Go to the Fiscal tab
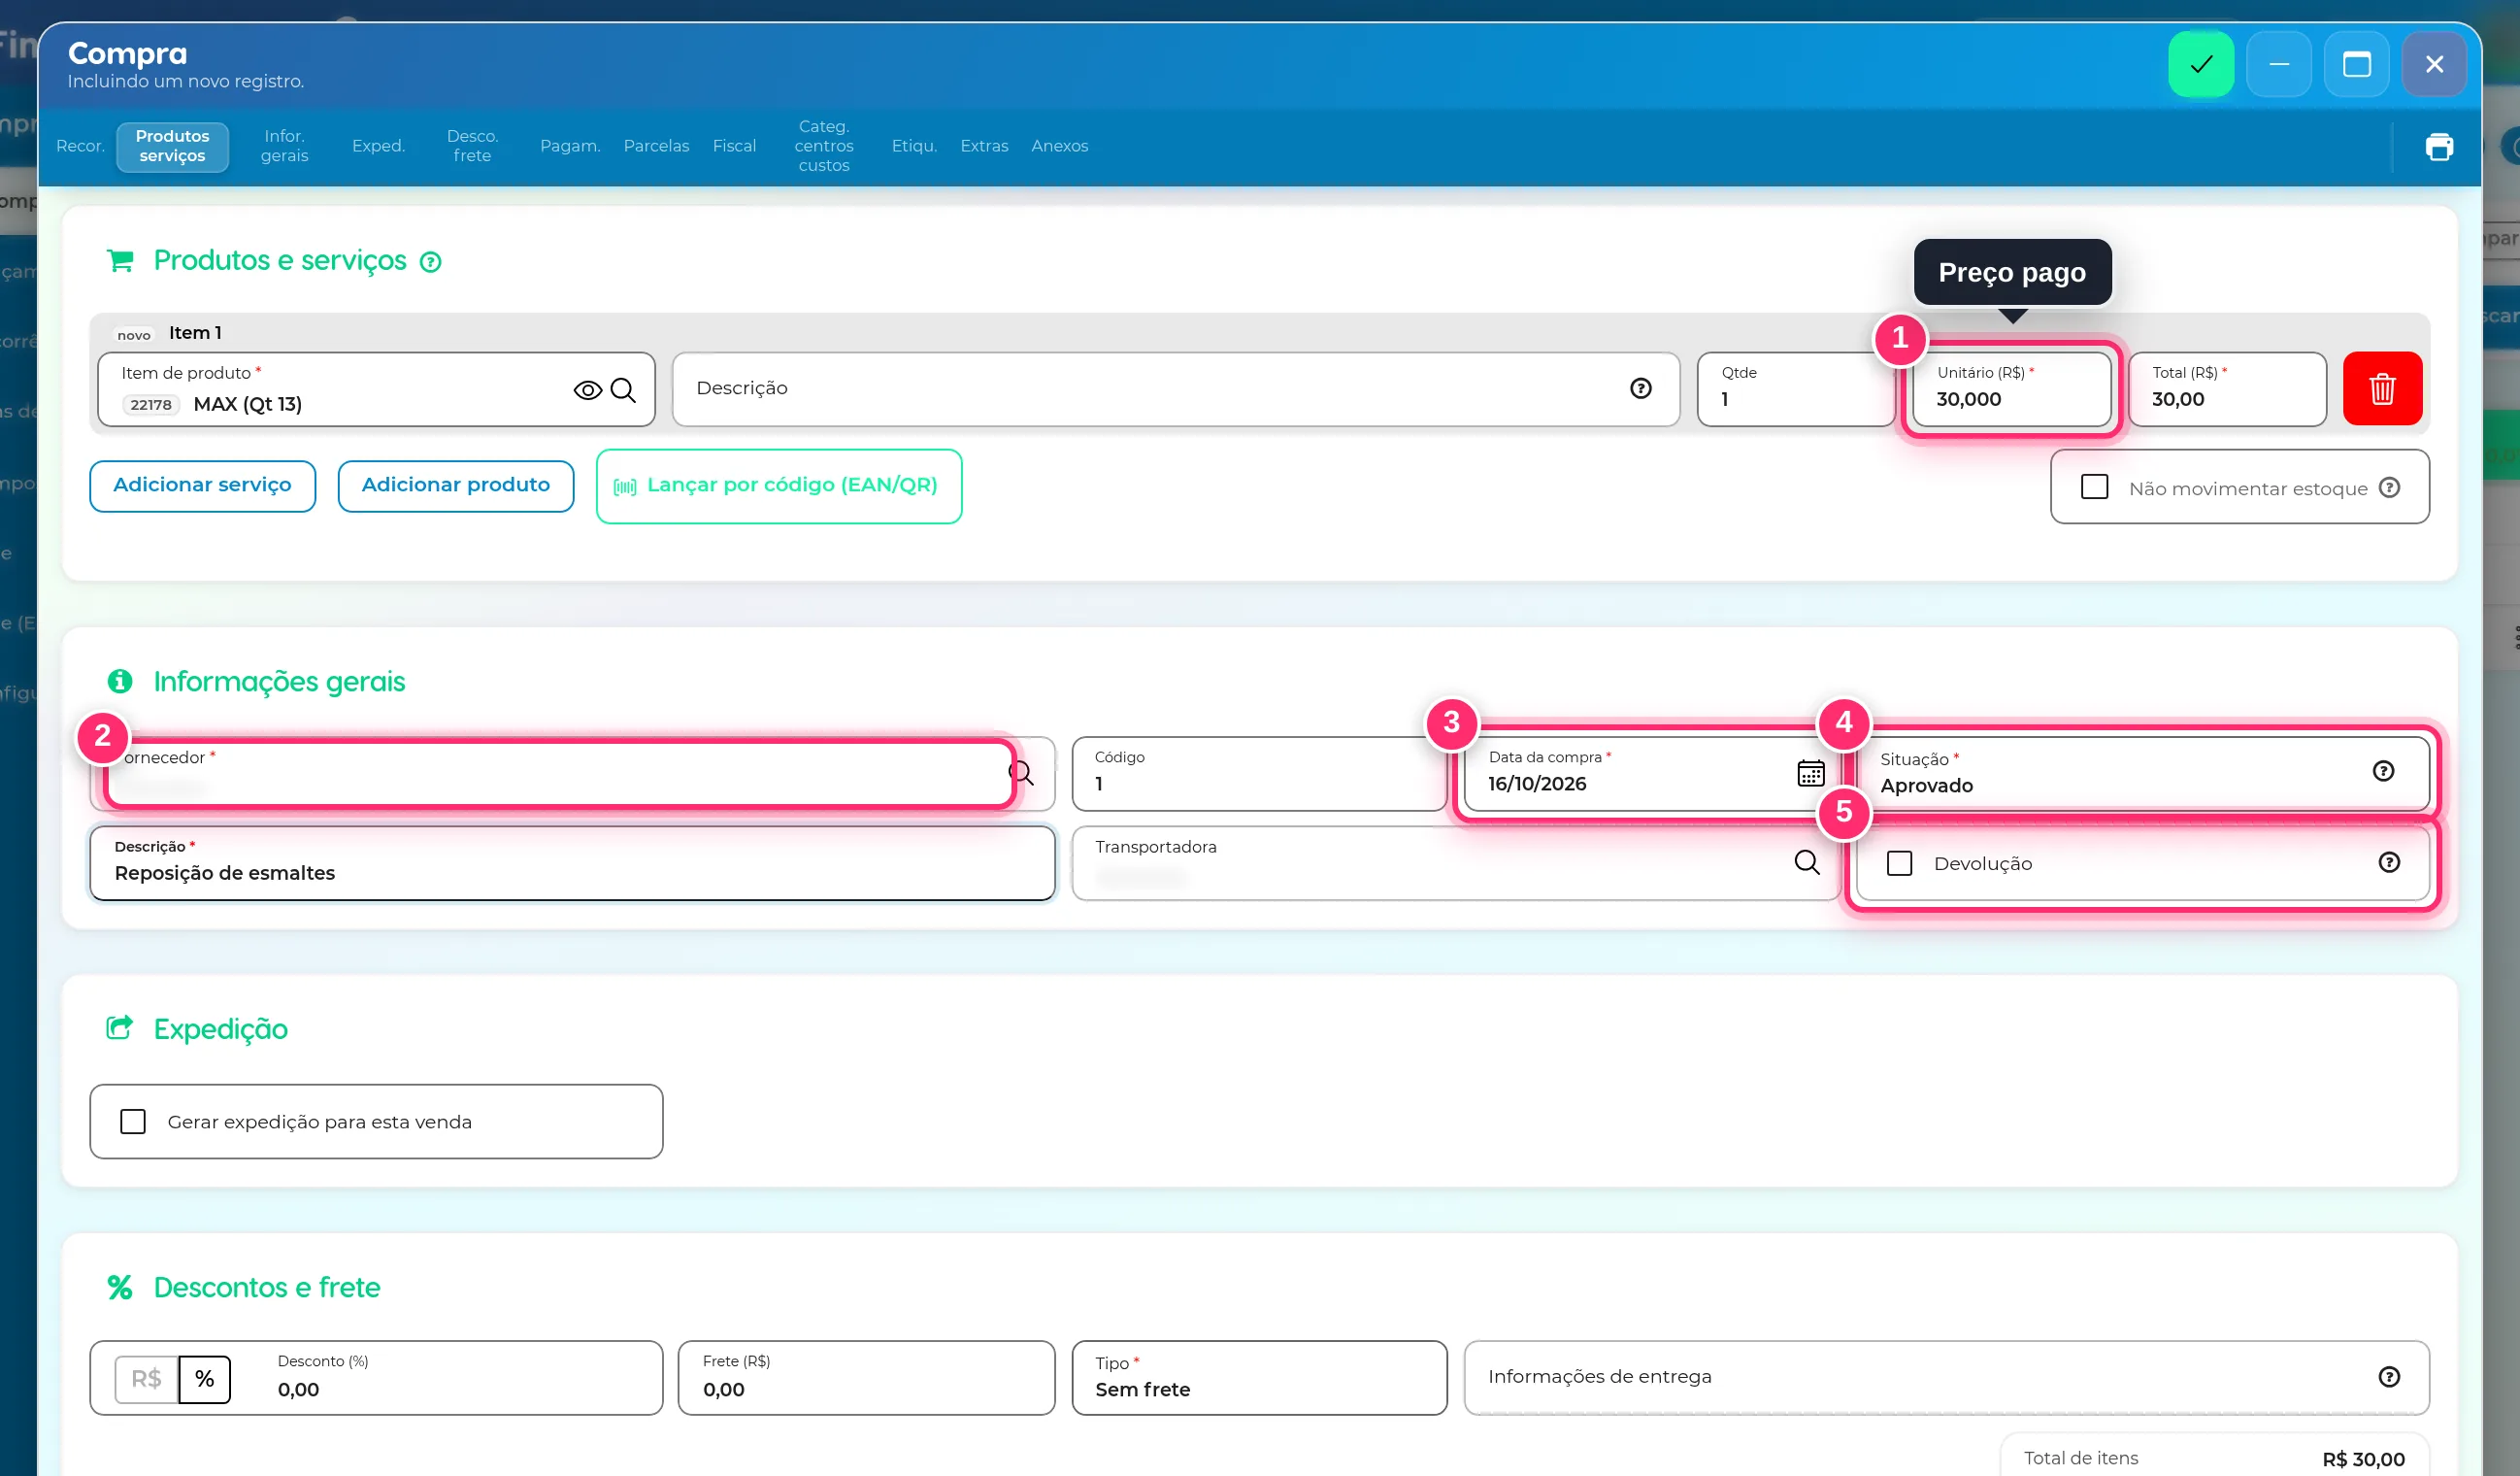Screen dimensions: 2520x1476 coord(734,146)
